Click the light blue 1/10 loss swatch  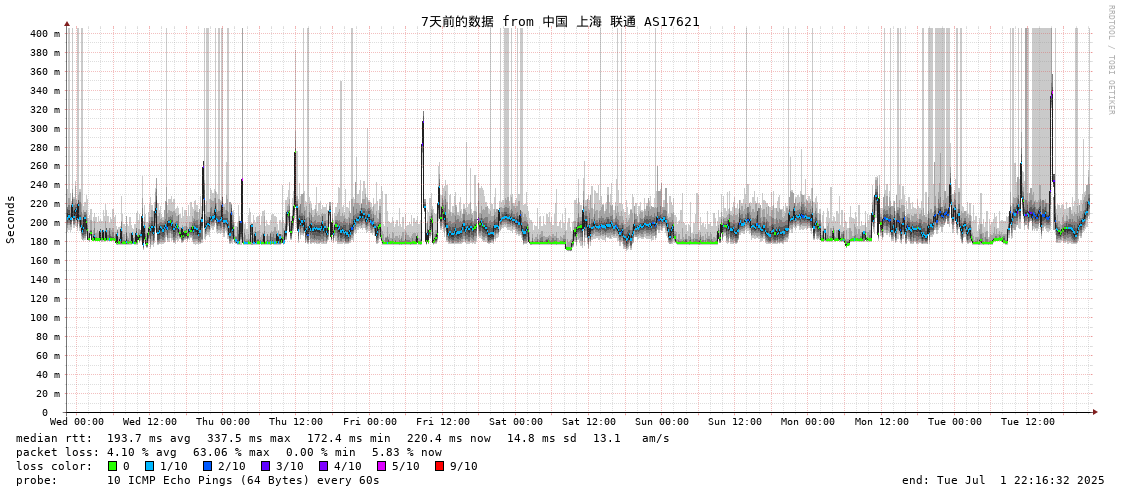point(149,466)
